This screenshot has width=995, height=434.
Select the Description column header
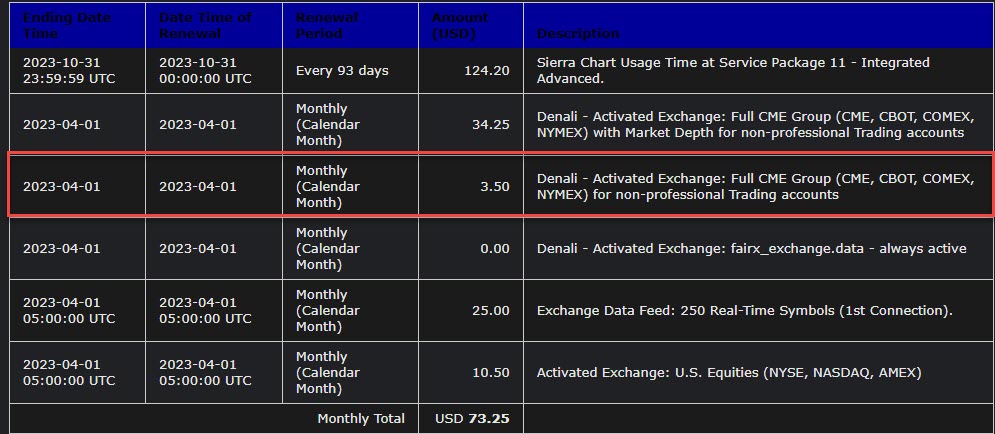click(578, 34)
